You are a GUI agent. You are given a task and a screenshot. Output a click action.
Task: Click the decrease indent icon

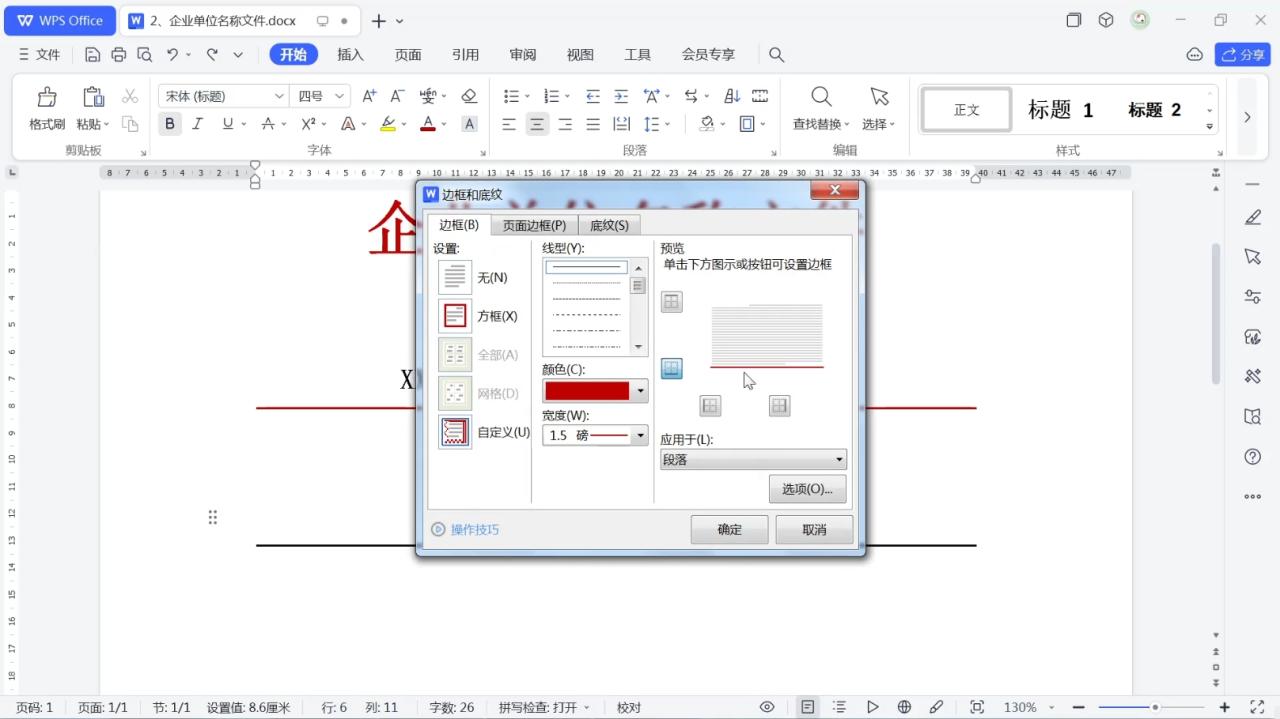click(593, 96)
